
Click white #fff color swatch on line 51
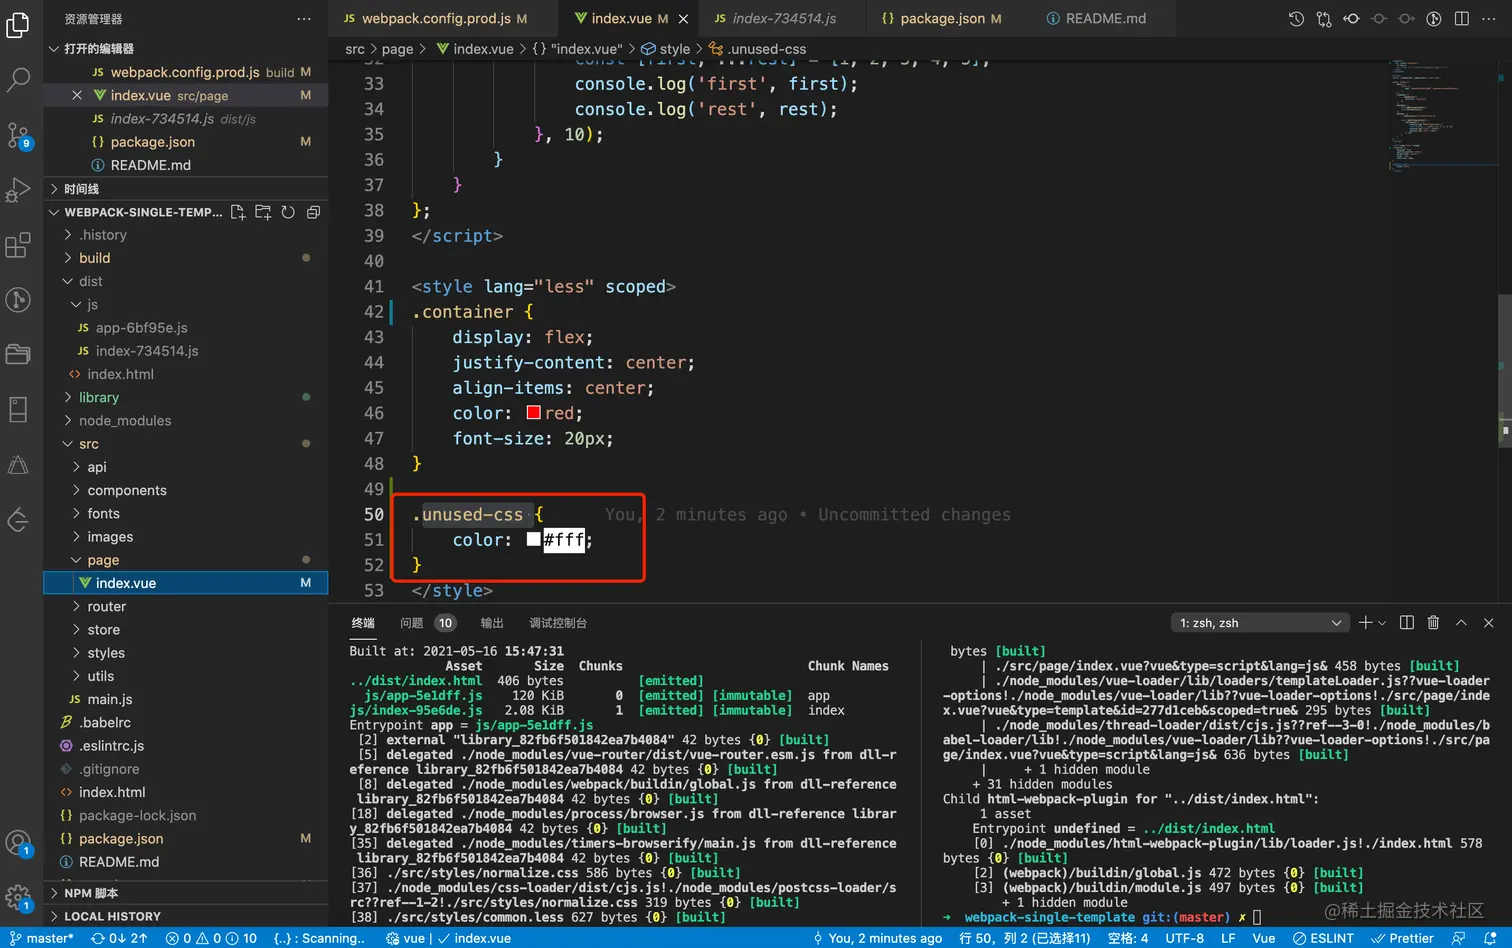534,540
